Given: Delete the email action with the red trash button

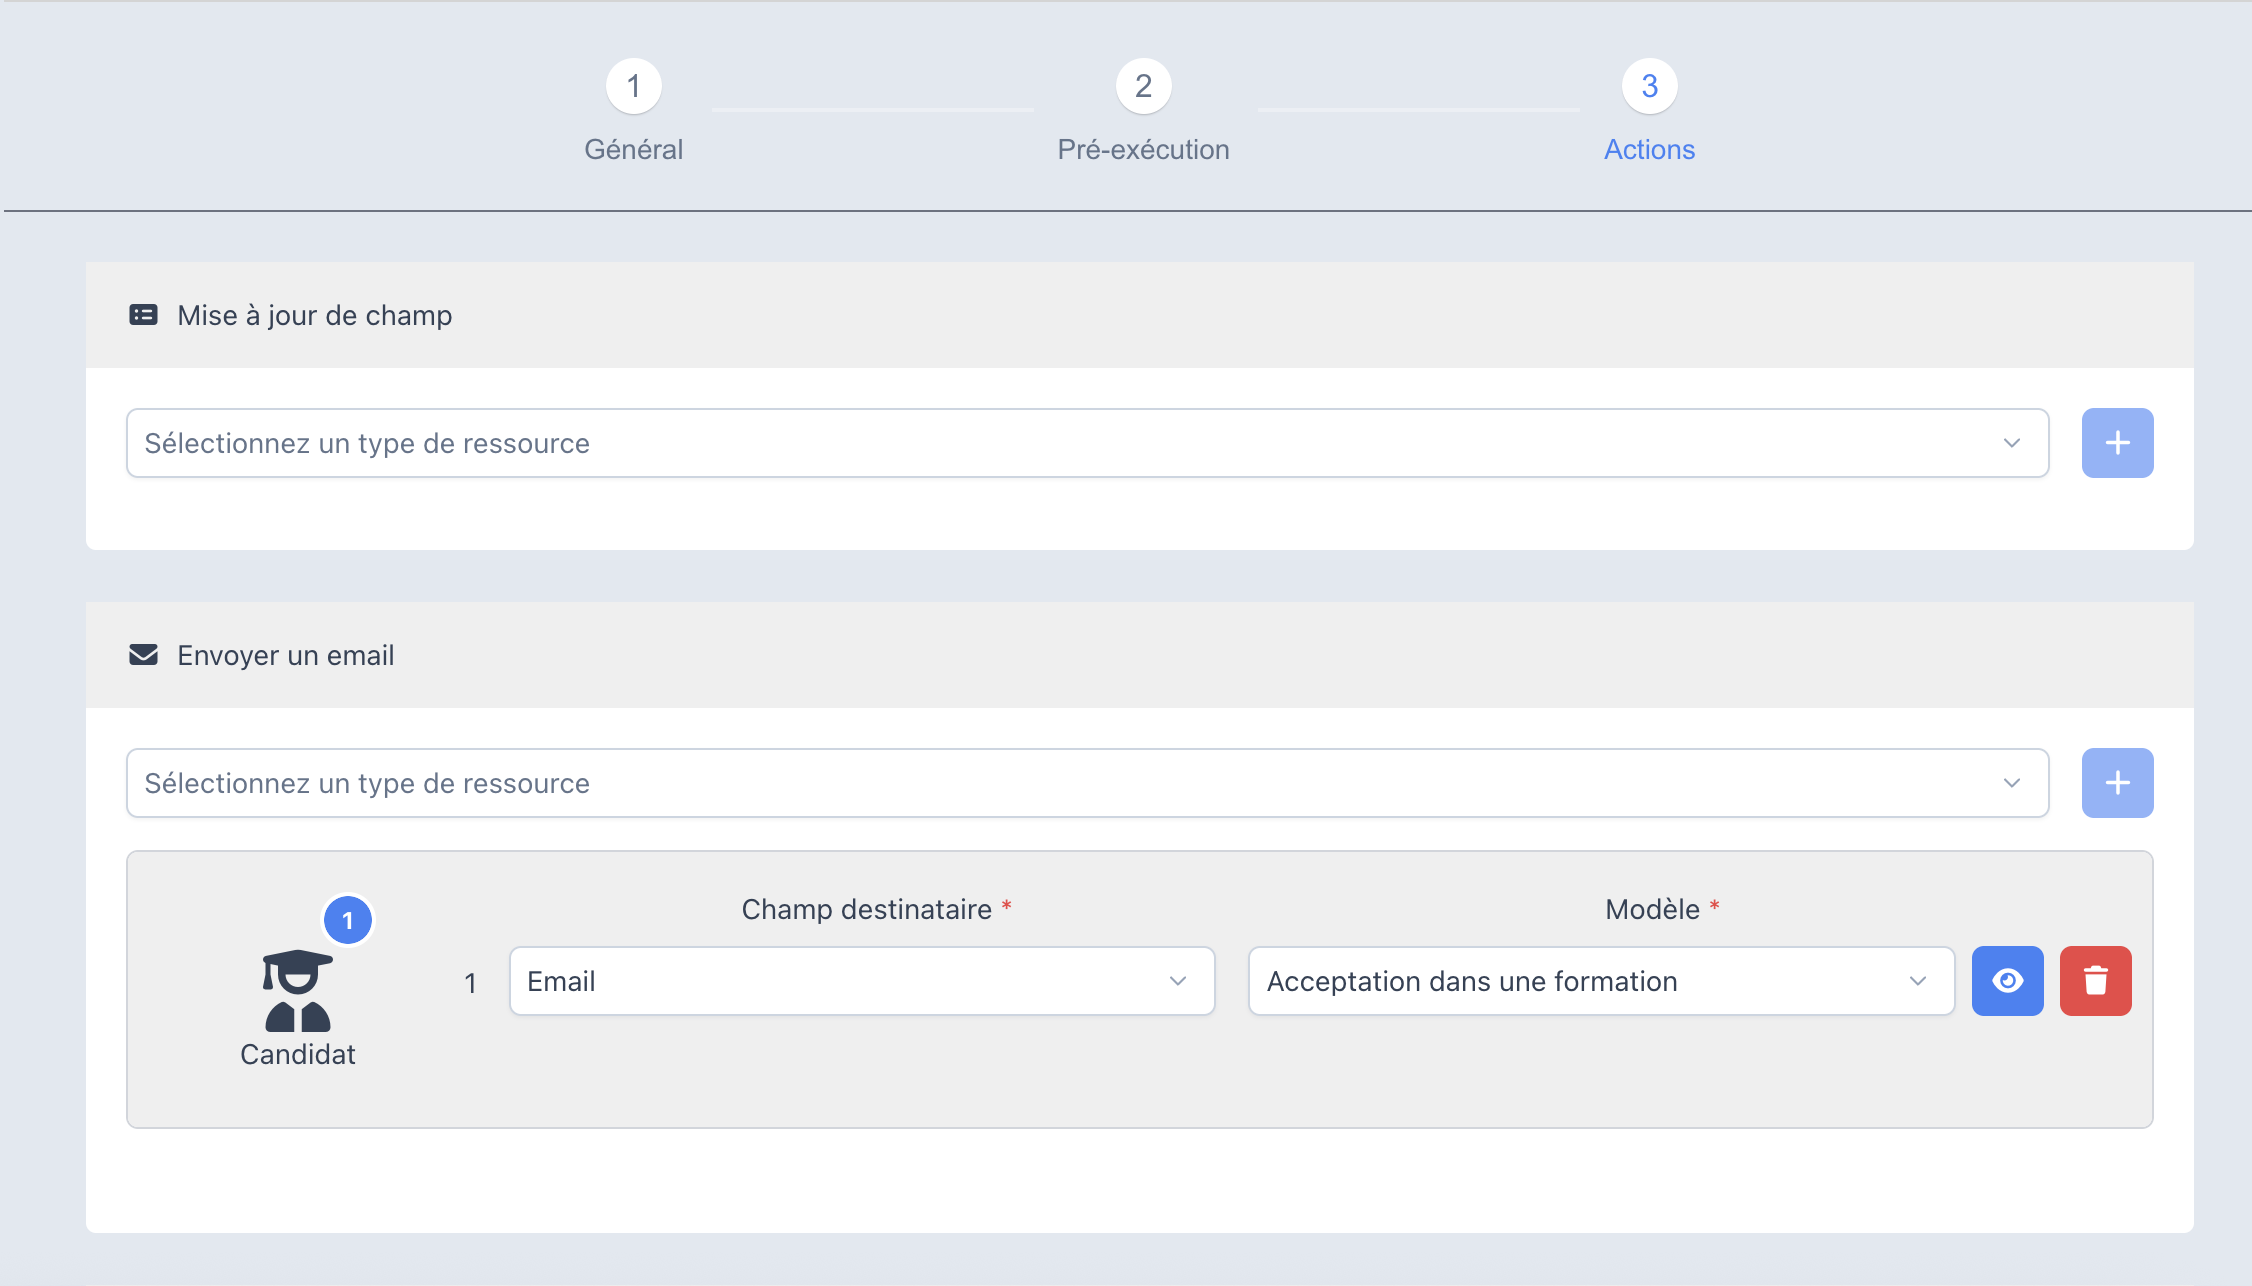Looking at the screenshot, I should [x=2095, y=981].
